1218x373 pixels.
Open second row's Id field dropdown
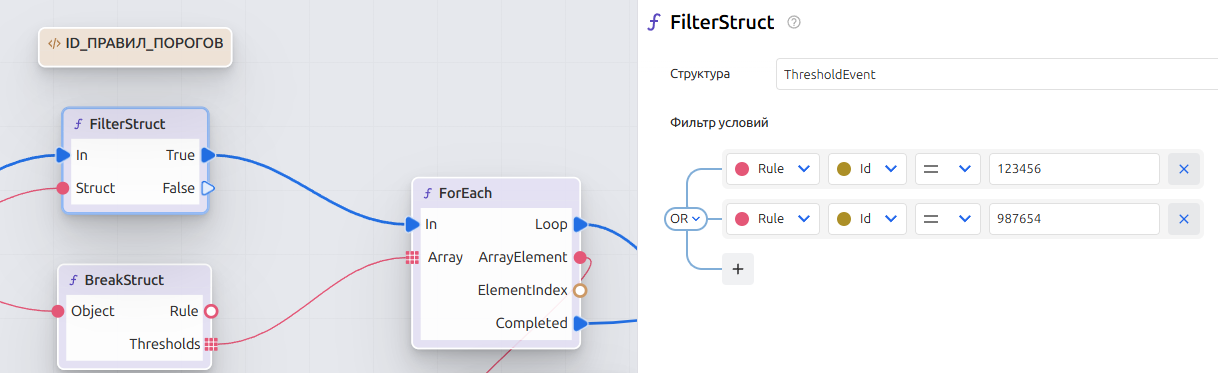coord(867,219)
